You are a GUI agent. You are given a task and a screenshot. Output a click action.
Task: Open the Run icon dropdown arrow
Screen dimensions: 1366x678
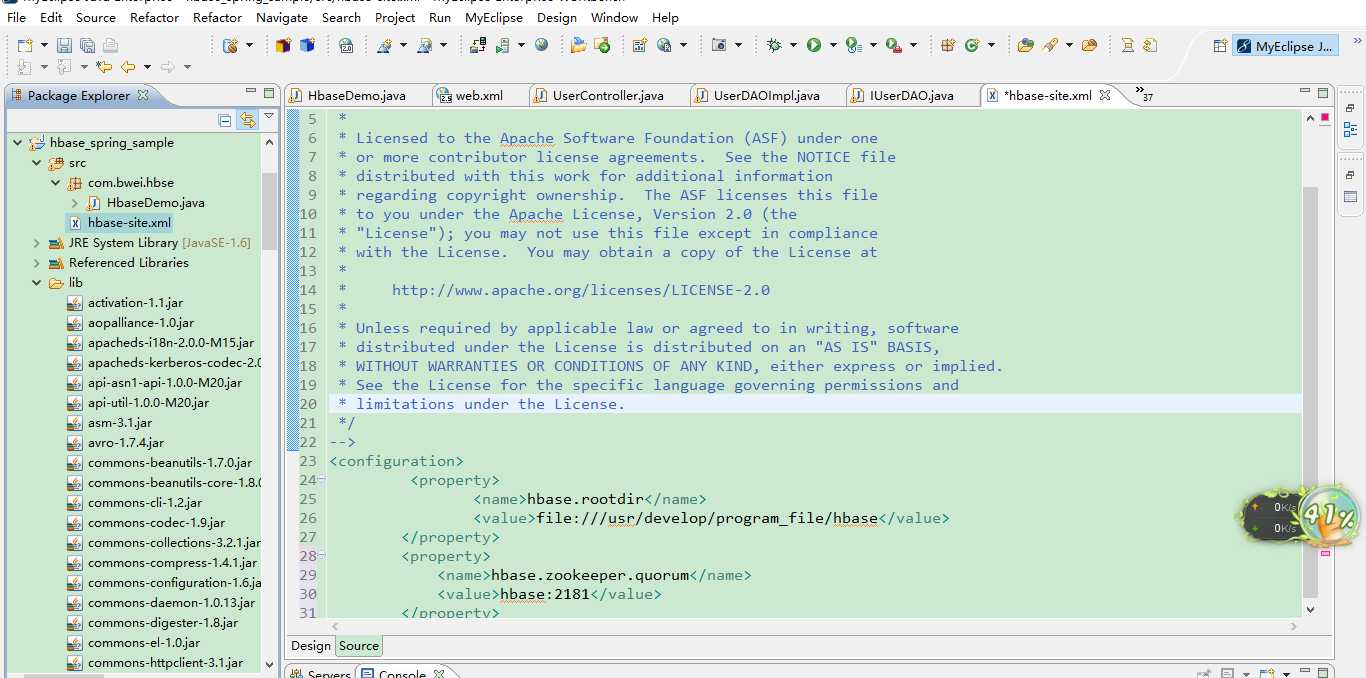point(832,45)
